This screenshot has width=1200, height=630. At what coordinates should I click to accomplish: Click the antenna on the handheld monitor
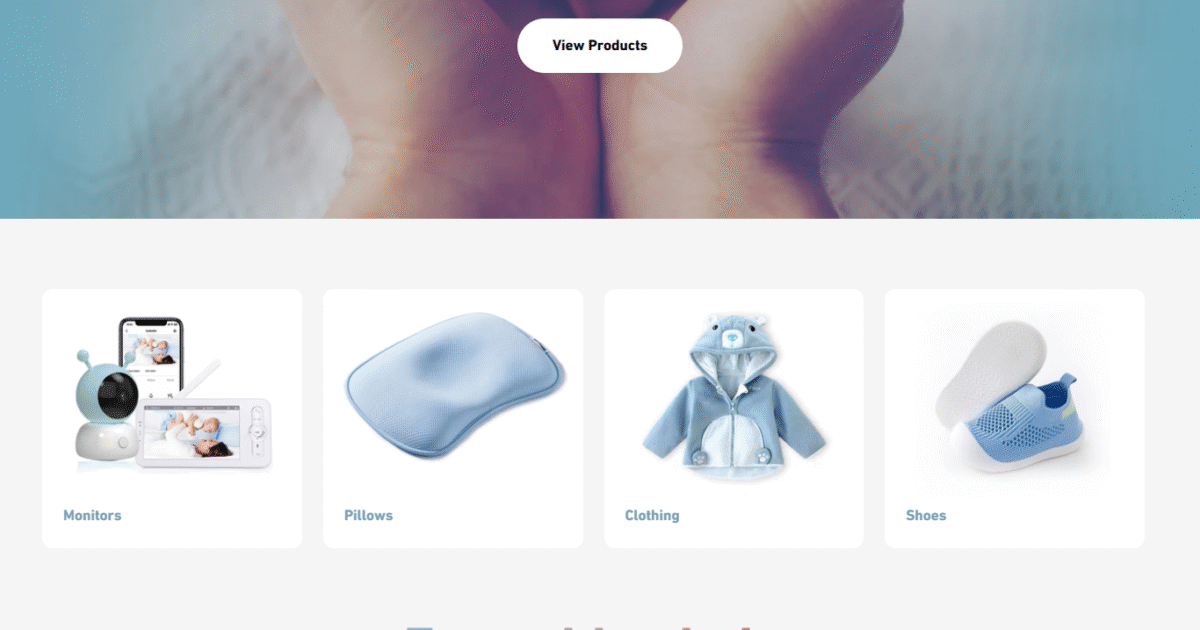[203, 380]
